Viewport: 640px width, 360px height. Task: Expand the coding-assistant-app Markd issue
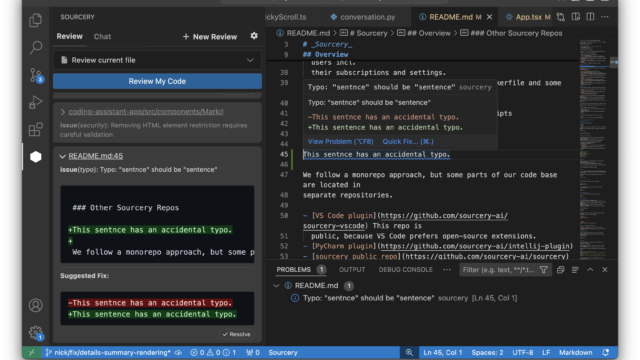tap(62, 111)
